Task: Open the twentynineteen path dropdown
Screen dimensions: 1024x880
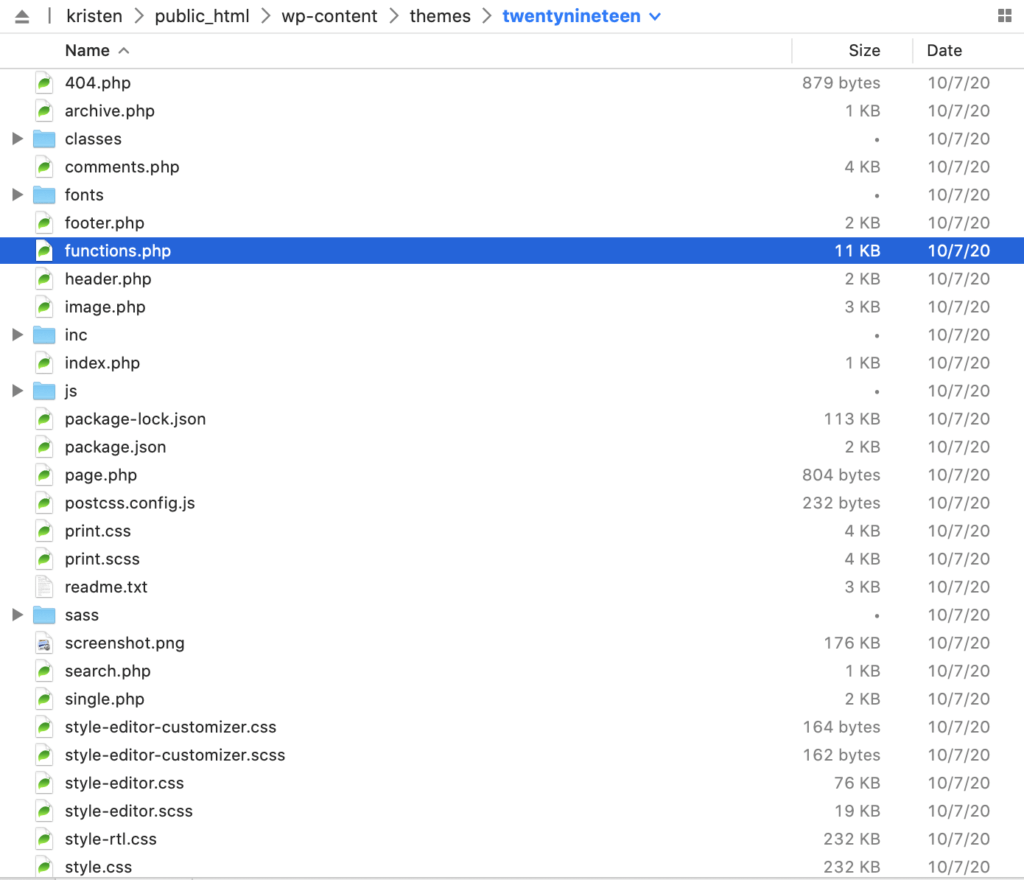Action: 655,17
